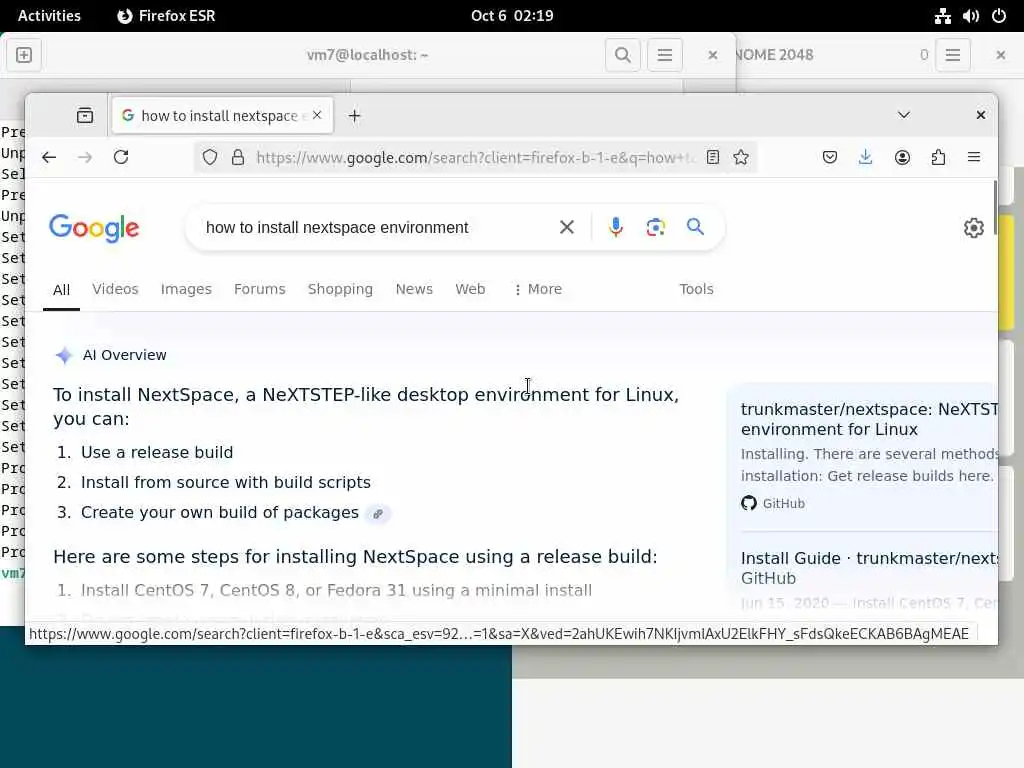Open tracking protection shield icon
1024x768 pixels.
click(210, 157)
